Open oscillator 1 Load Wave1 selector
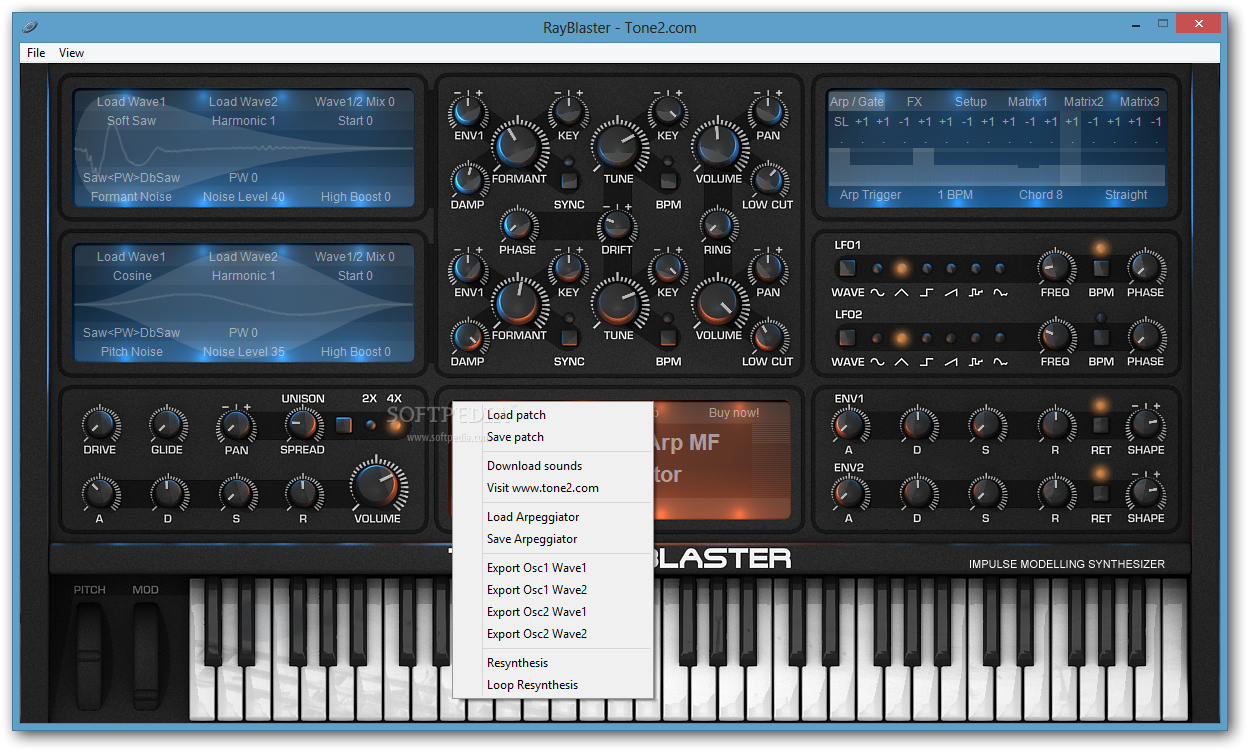This screenshot has height=751, width=1248. pyautogui.click(x=131, y=102)
